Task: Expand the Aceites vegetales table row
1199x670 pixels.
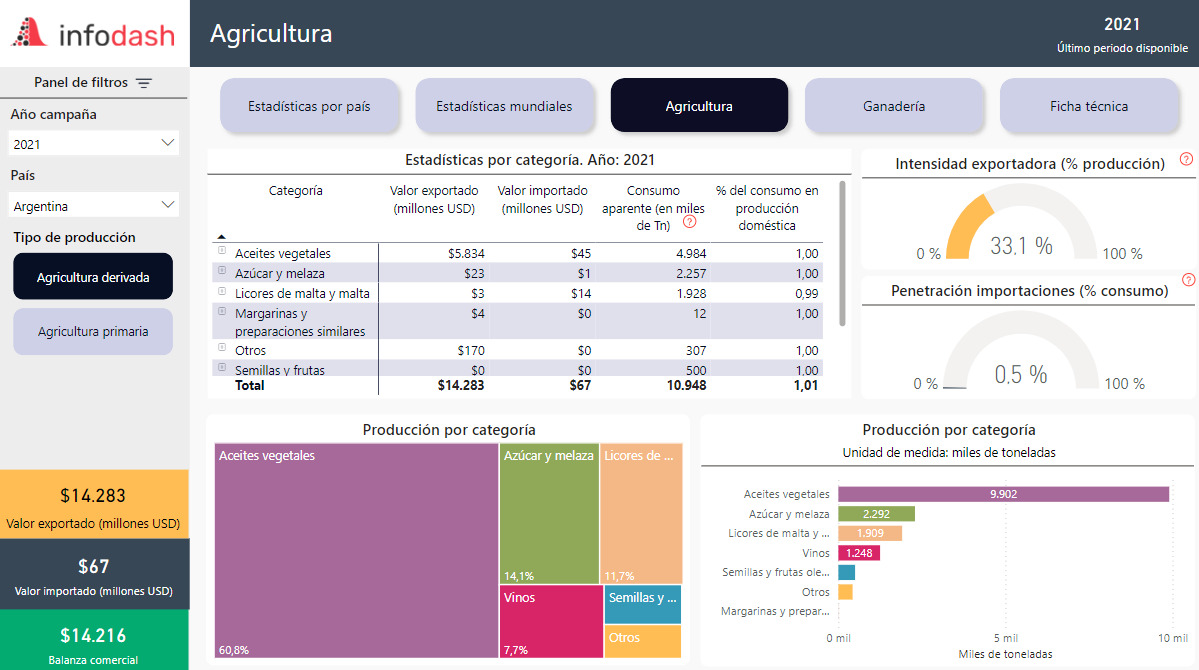Action: 222,250
